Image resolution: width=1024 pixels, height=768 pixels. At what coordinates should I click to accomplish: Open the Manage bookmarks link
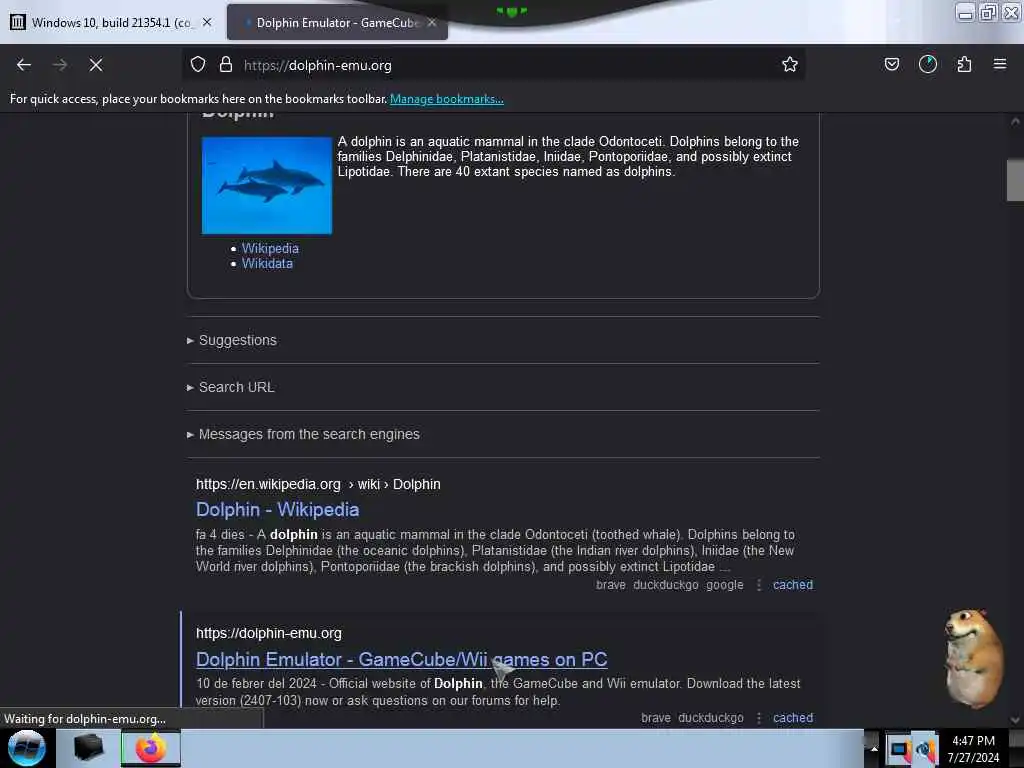(x=447, y=99)
